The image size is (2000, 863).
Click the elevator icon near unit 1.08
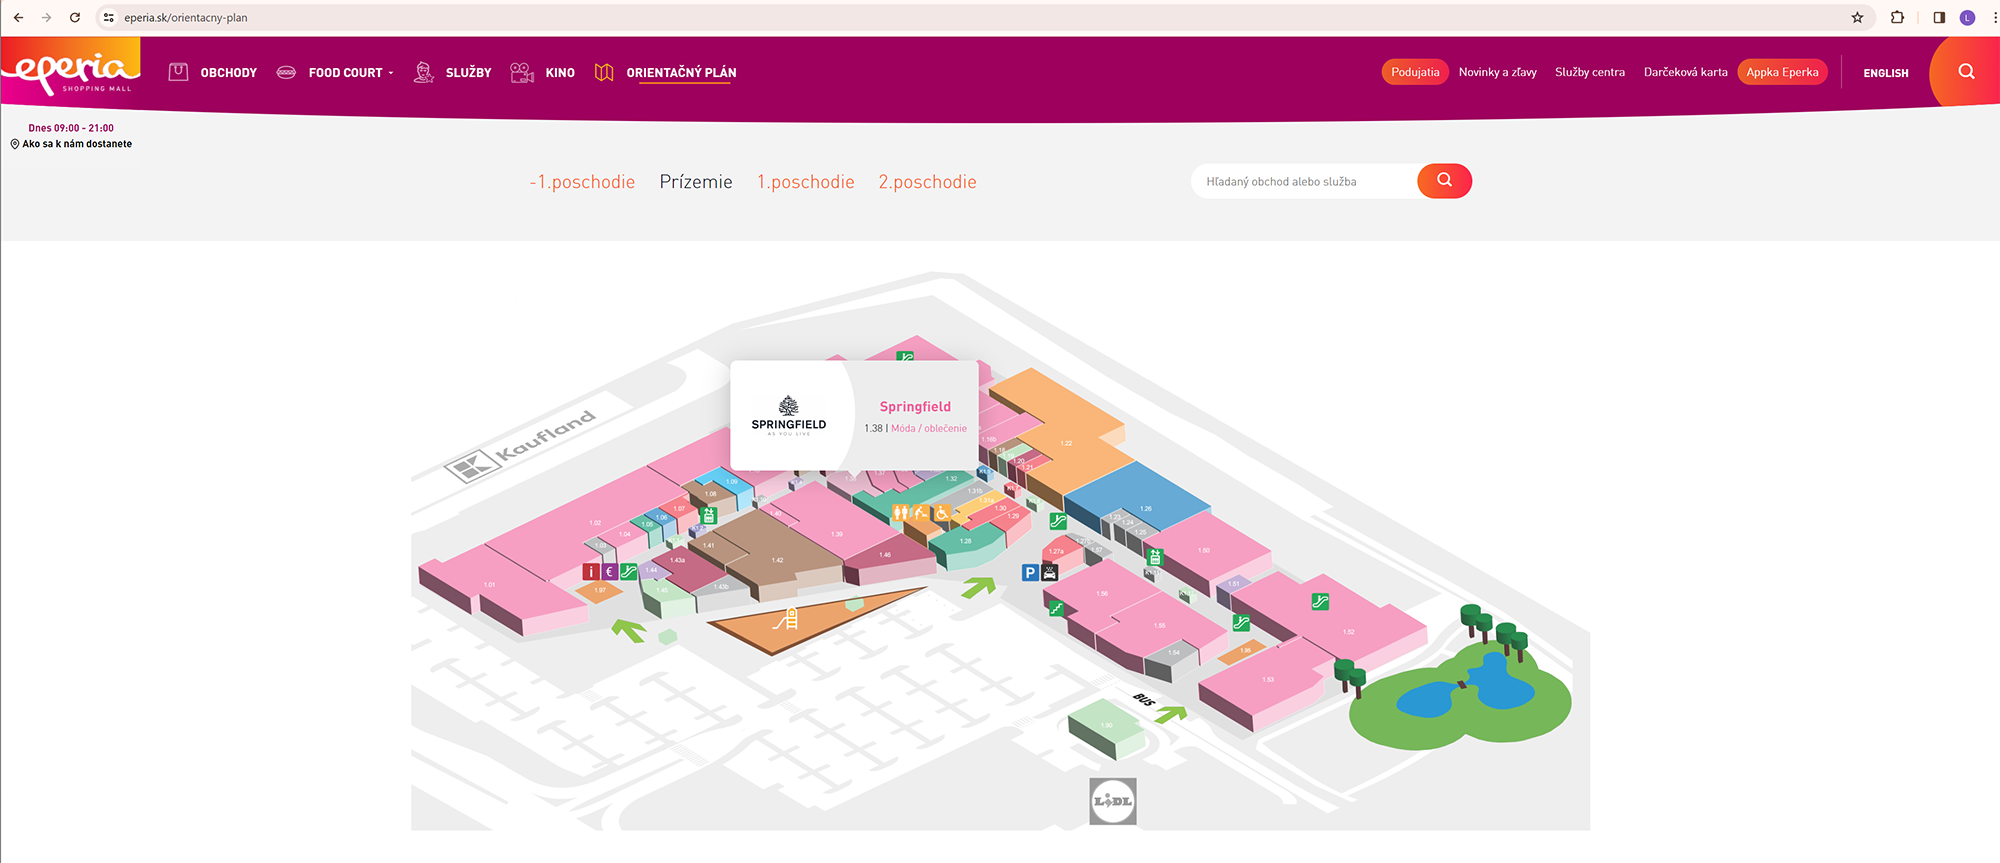[709, 516]
